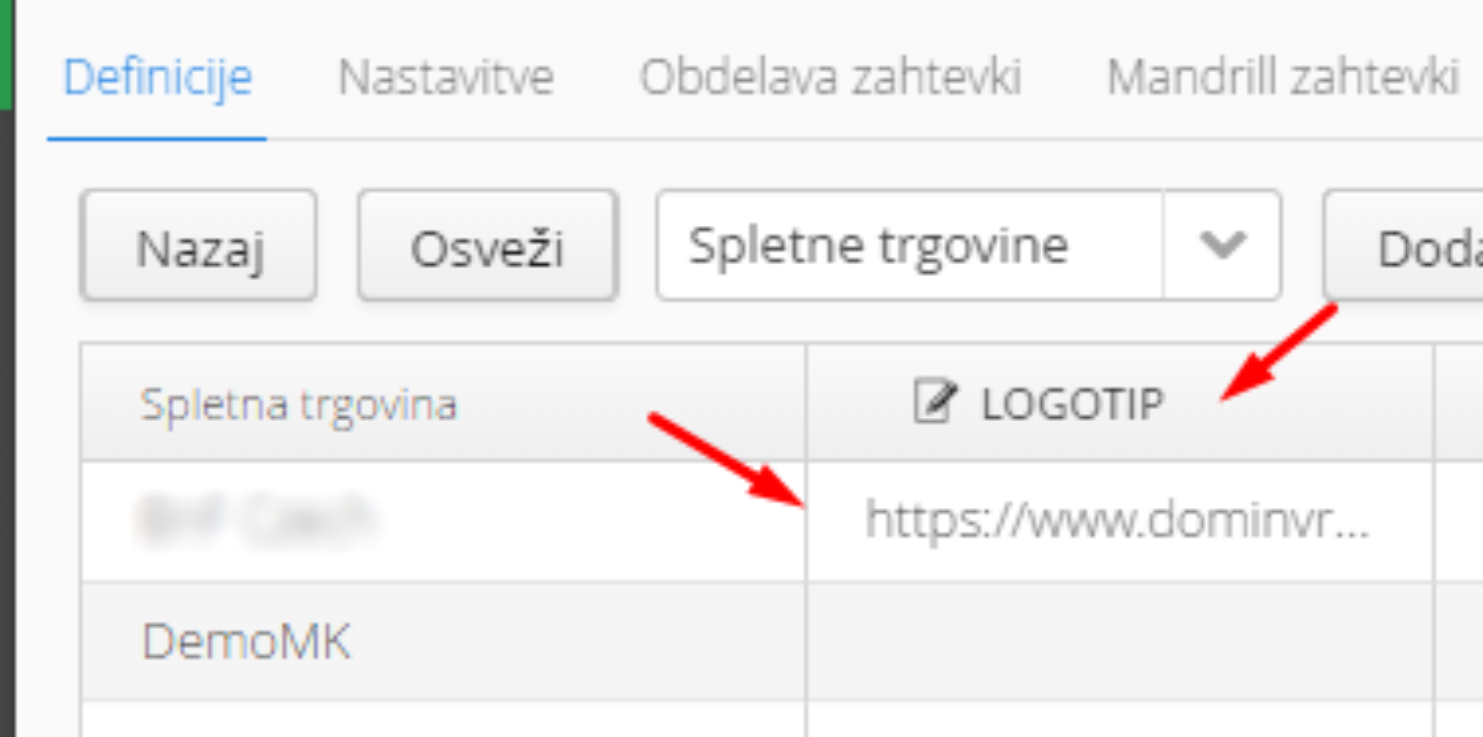
Task: Open the Nastavitve tab
Action: tap(446, 77)
